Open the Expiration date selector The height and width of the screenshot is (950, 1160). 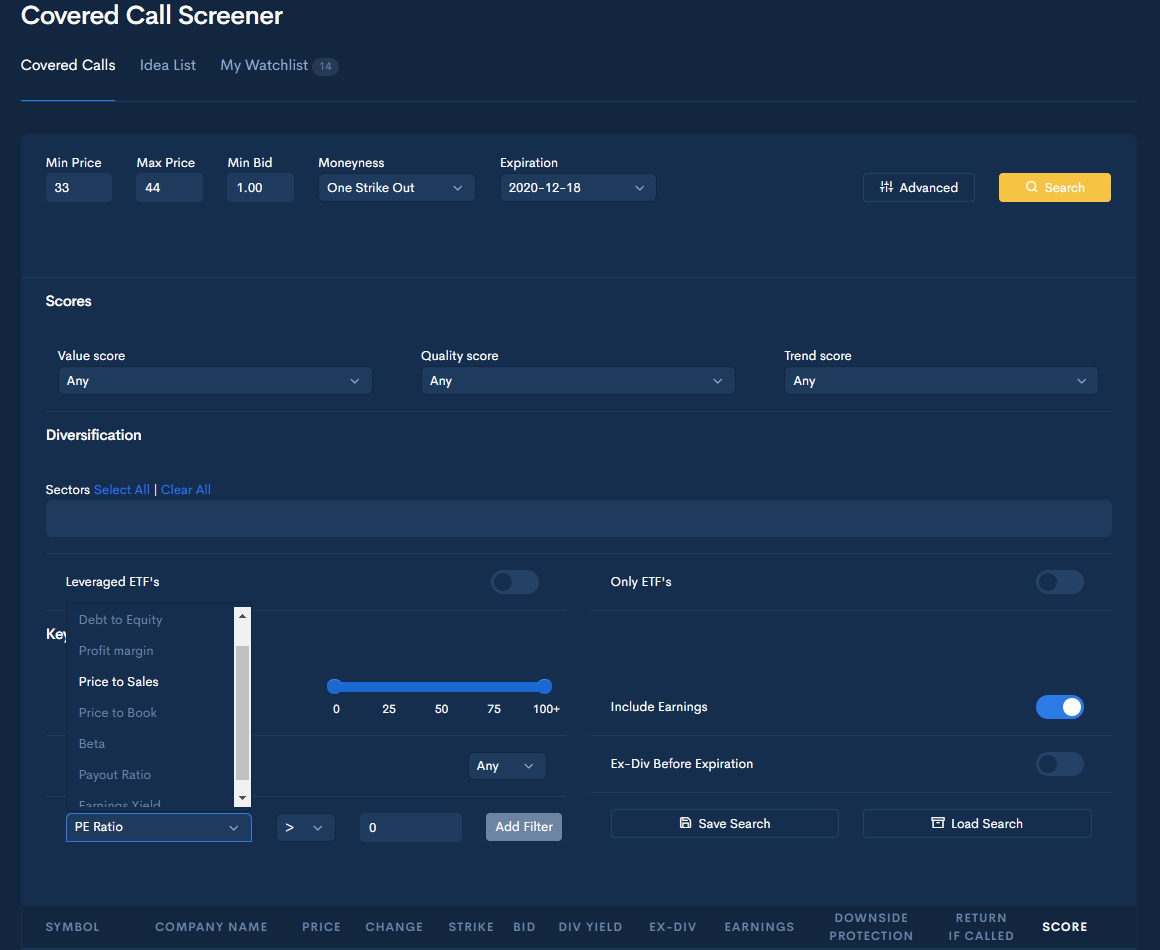click(x=577, y=187)
